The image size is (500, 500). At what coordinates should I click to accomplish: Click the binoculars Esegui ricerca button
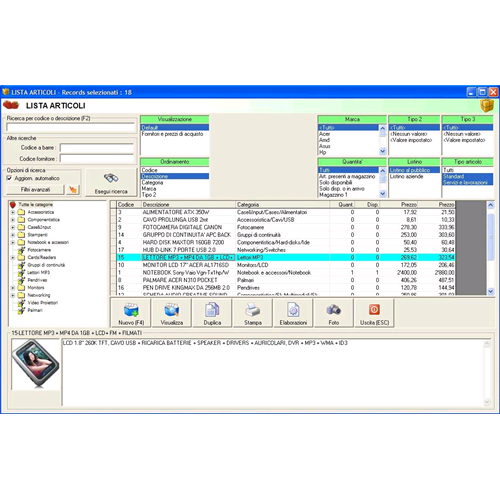tap(111, 182)
